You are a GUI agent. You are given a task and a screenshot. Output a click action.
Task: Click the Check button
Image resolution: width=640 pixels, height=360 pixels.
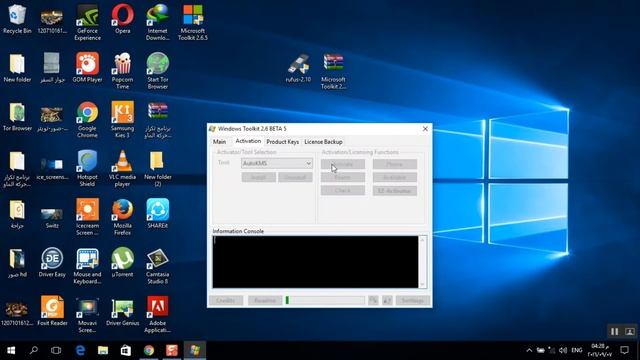[343, 191]
